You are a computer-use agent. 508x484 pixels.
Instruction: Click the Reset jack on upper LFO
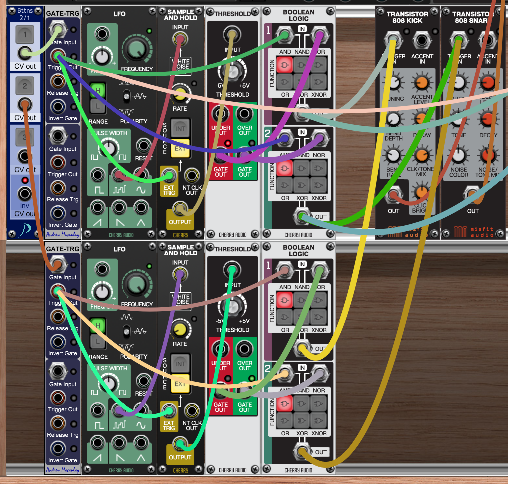[144, 145]
